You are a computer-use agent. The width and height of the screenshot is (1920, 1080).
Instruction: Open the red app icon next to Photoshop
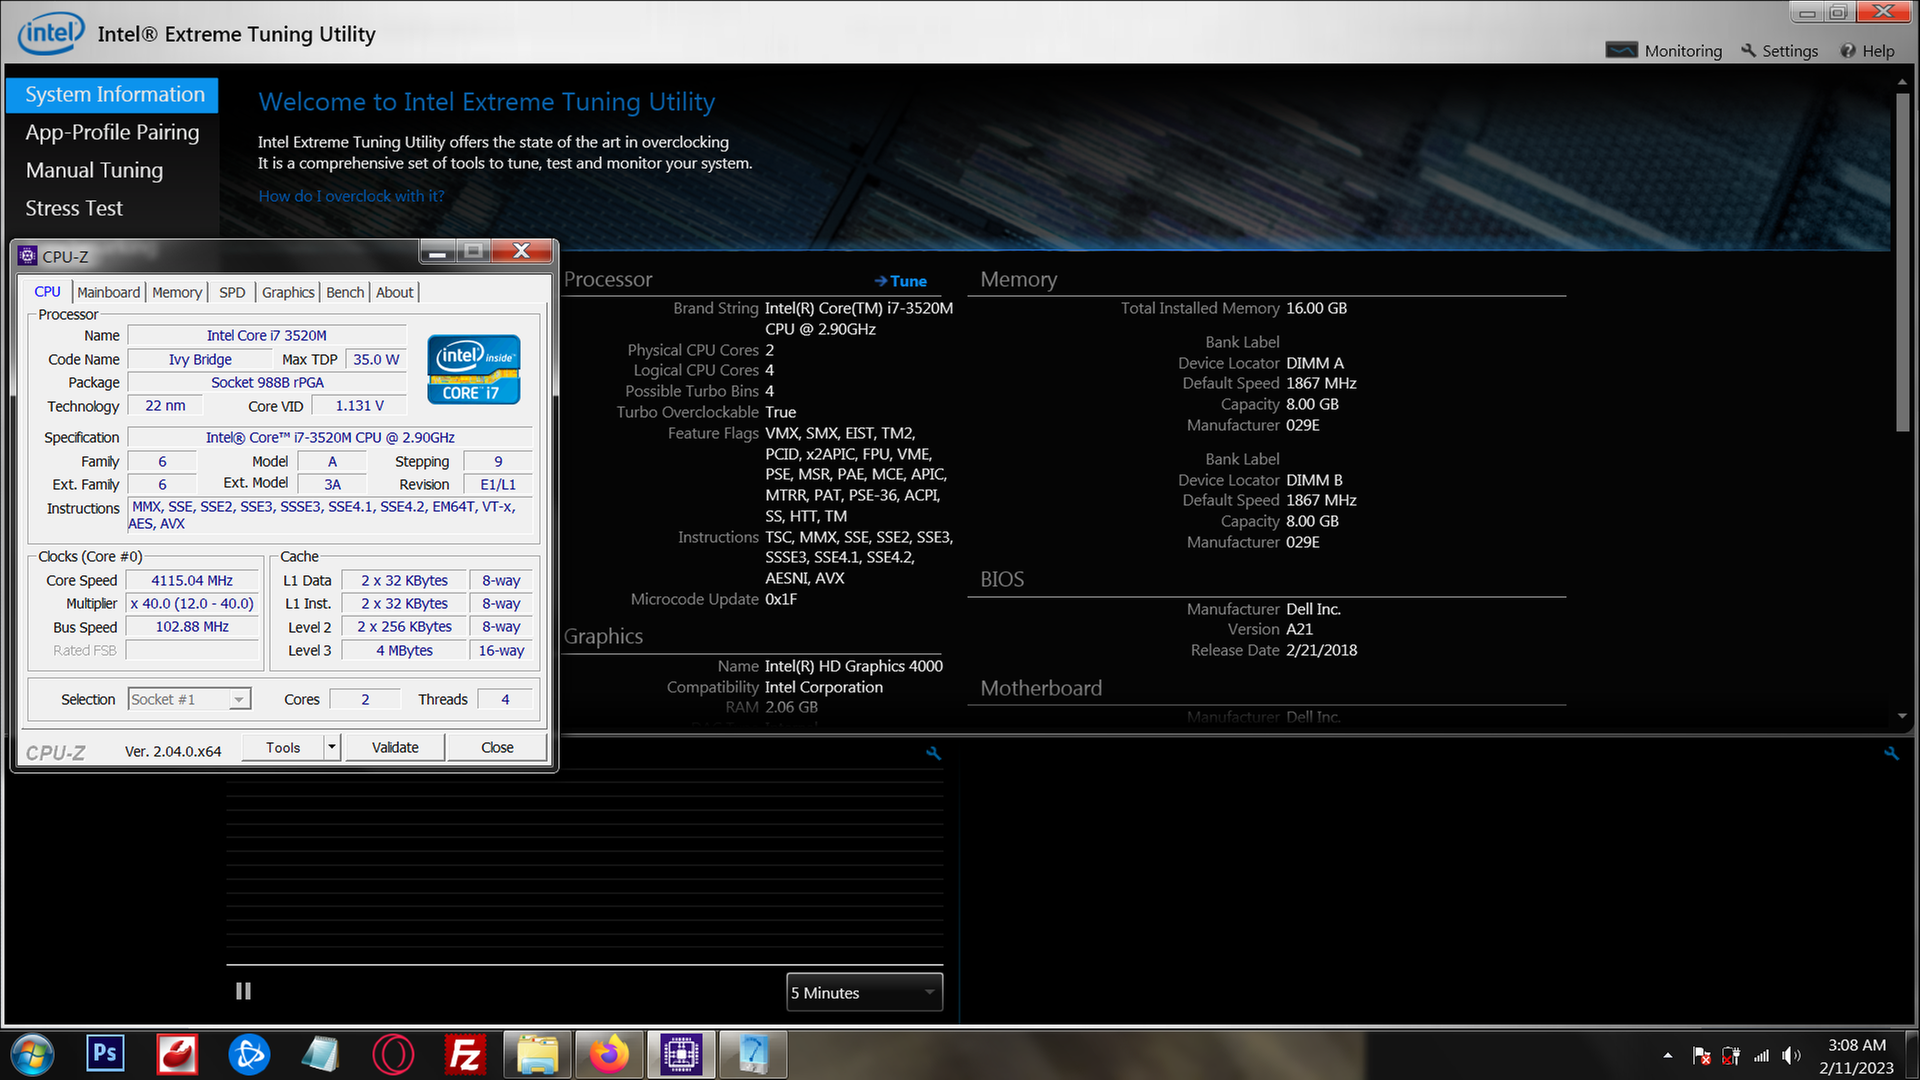pos(177,1054)
